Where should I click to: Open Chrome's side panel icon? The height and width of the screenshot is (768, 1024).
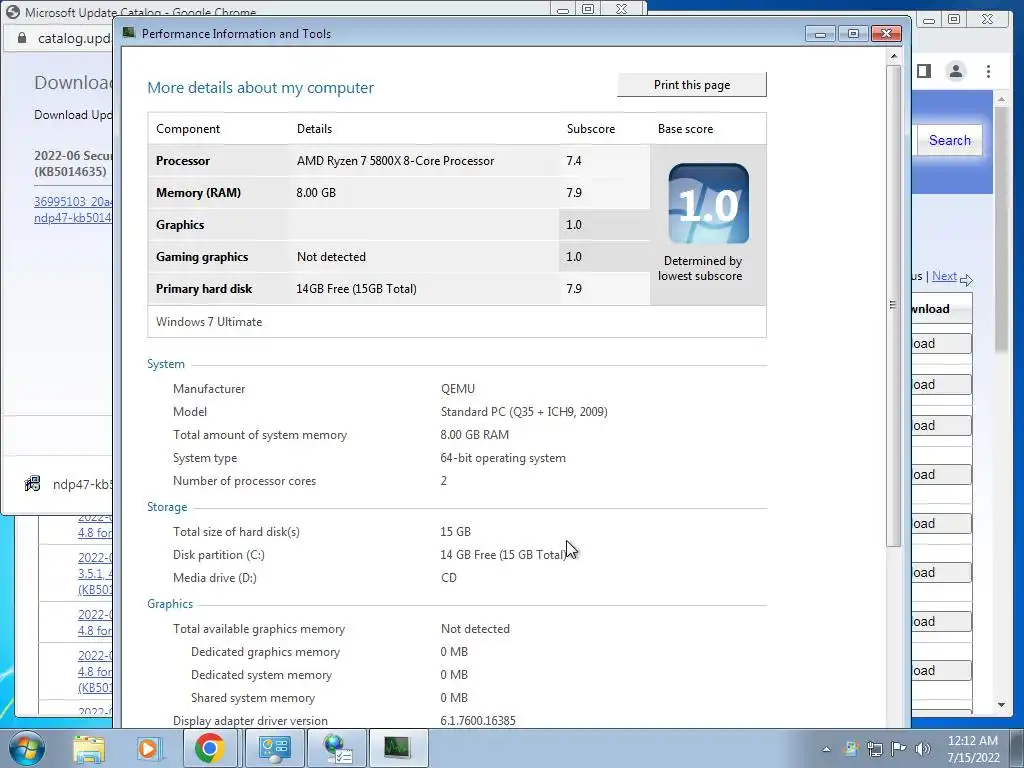pos(923,71)
